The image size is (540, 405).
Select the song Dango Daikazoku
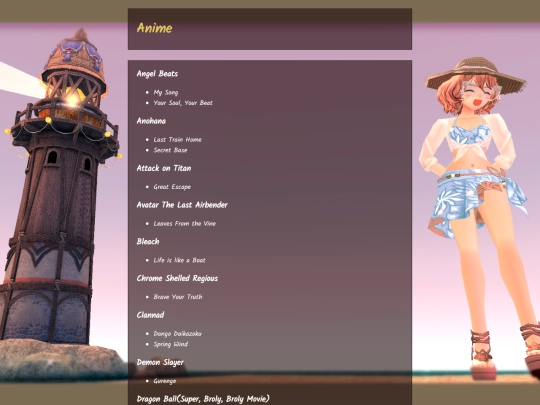[178, 334]
